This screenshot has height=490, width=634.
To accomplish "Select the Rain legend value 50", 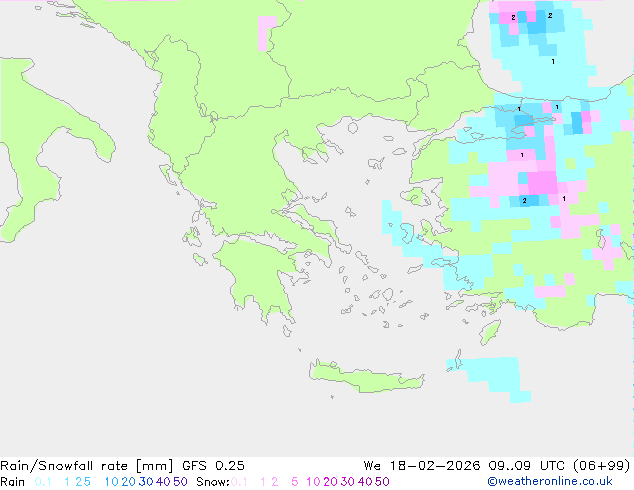I will point(180,482).
